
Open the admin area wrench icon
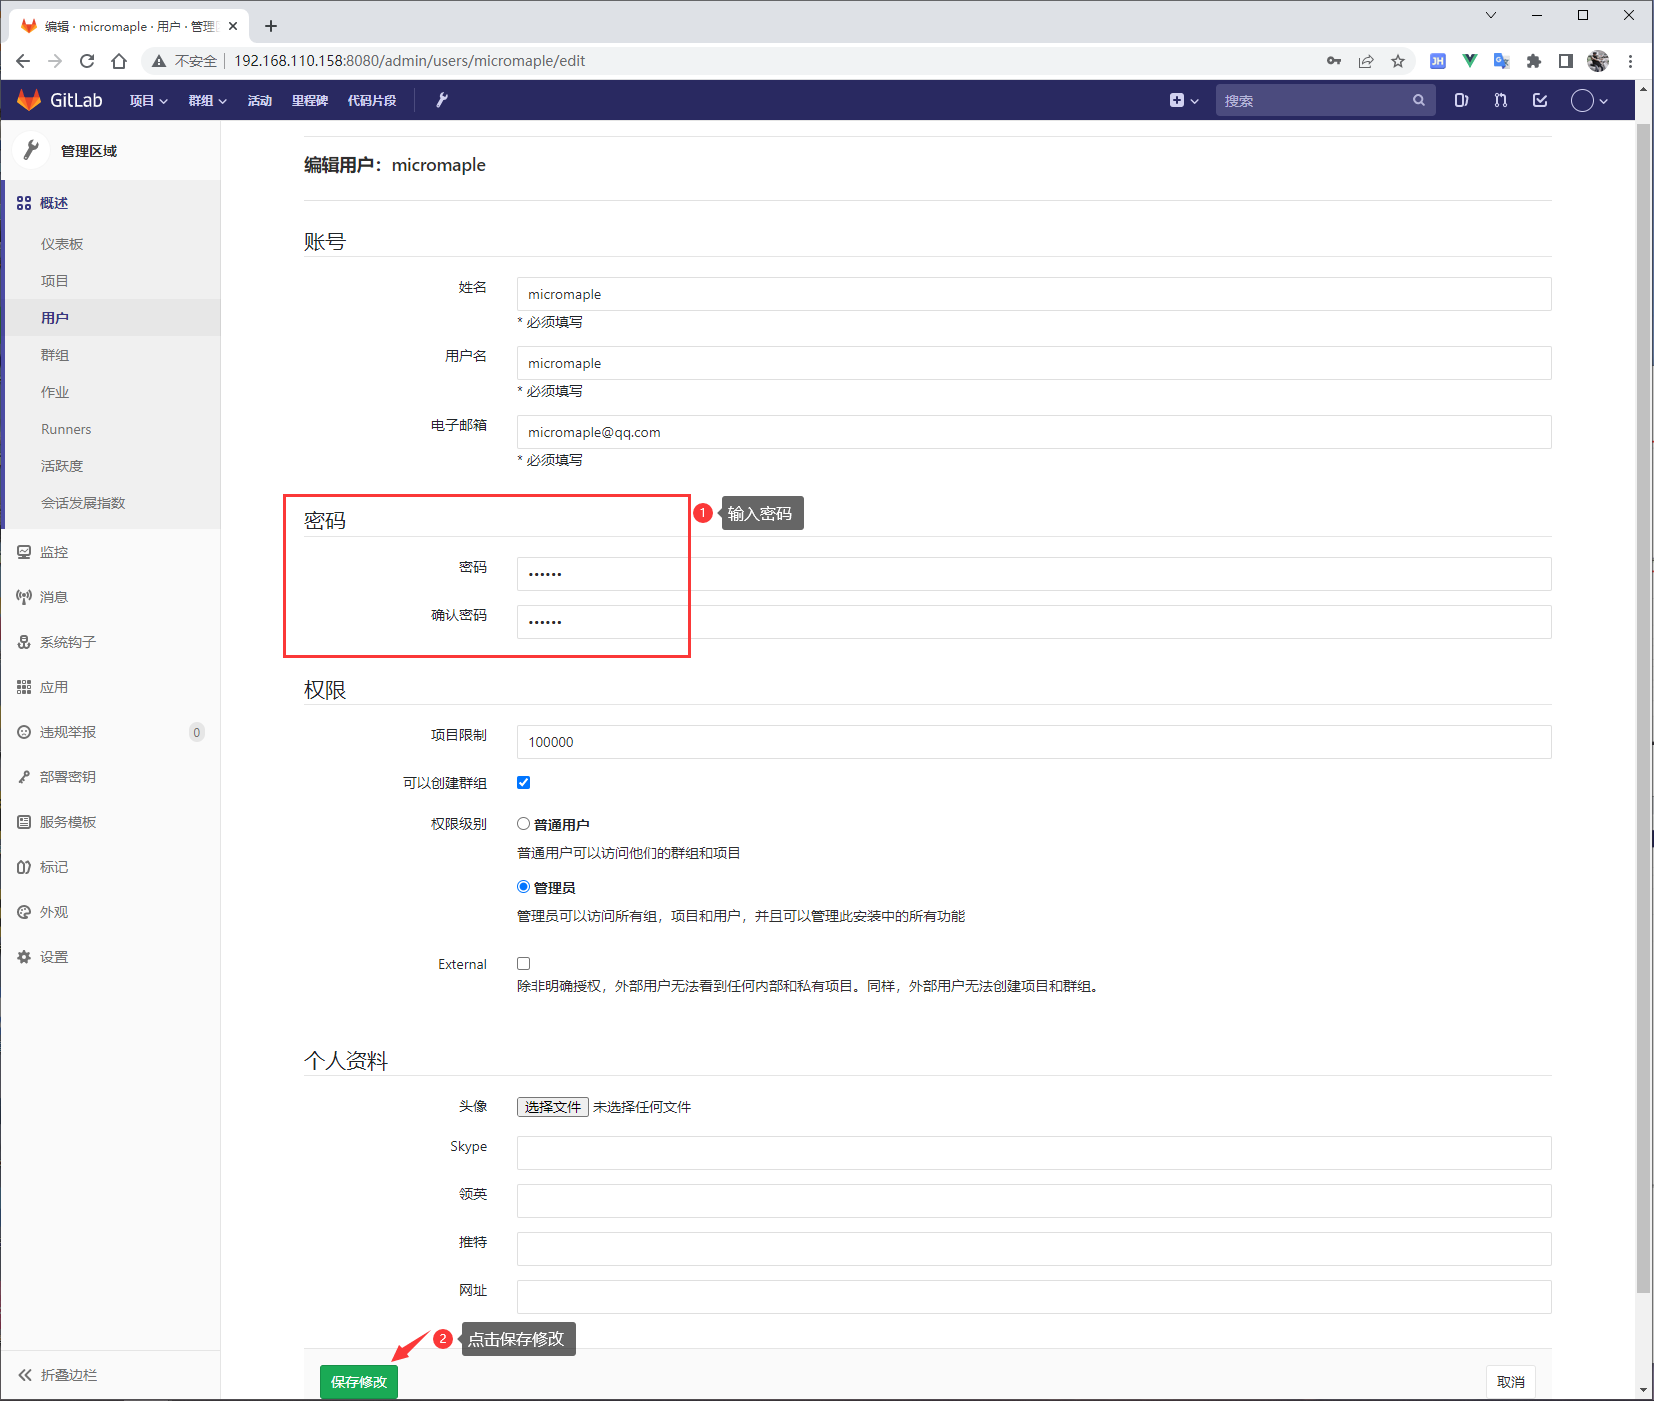coord(442,100)
